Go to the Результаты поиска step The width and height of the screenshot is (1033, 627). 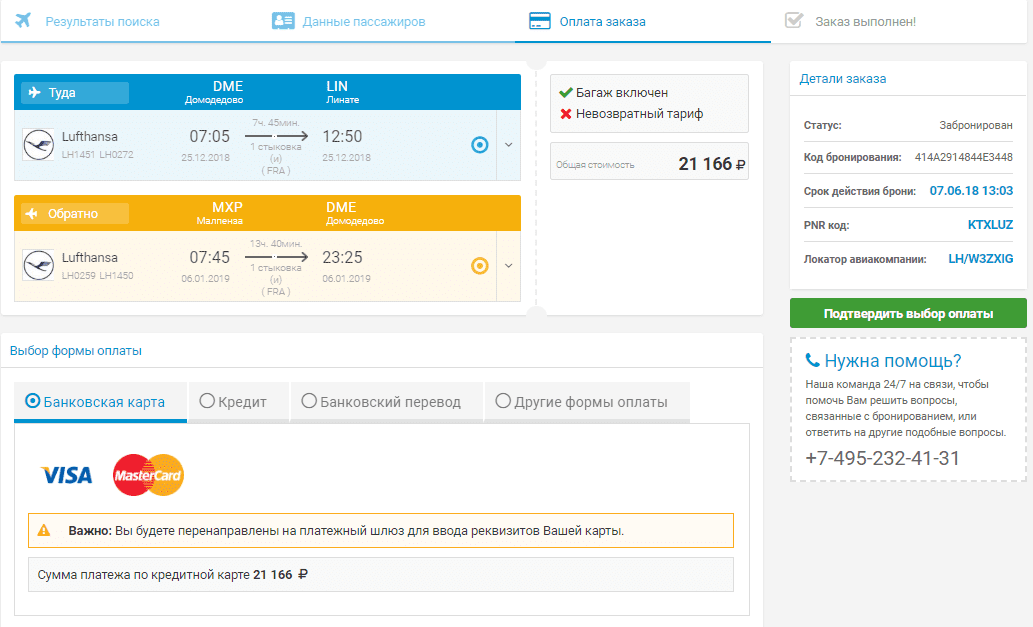102,22
